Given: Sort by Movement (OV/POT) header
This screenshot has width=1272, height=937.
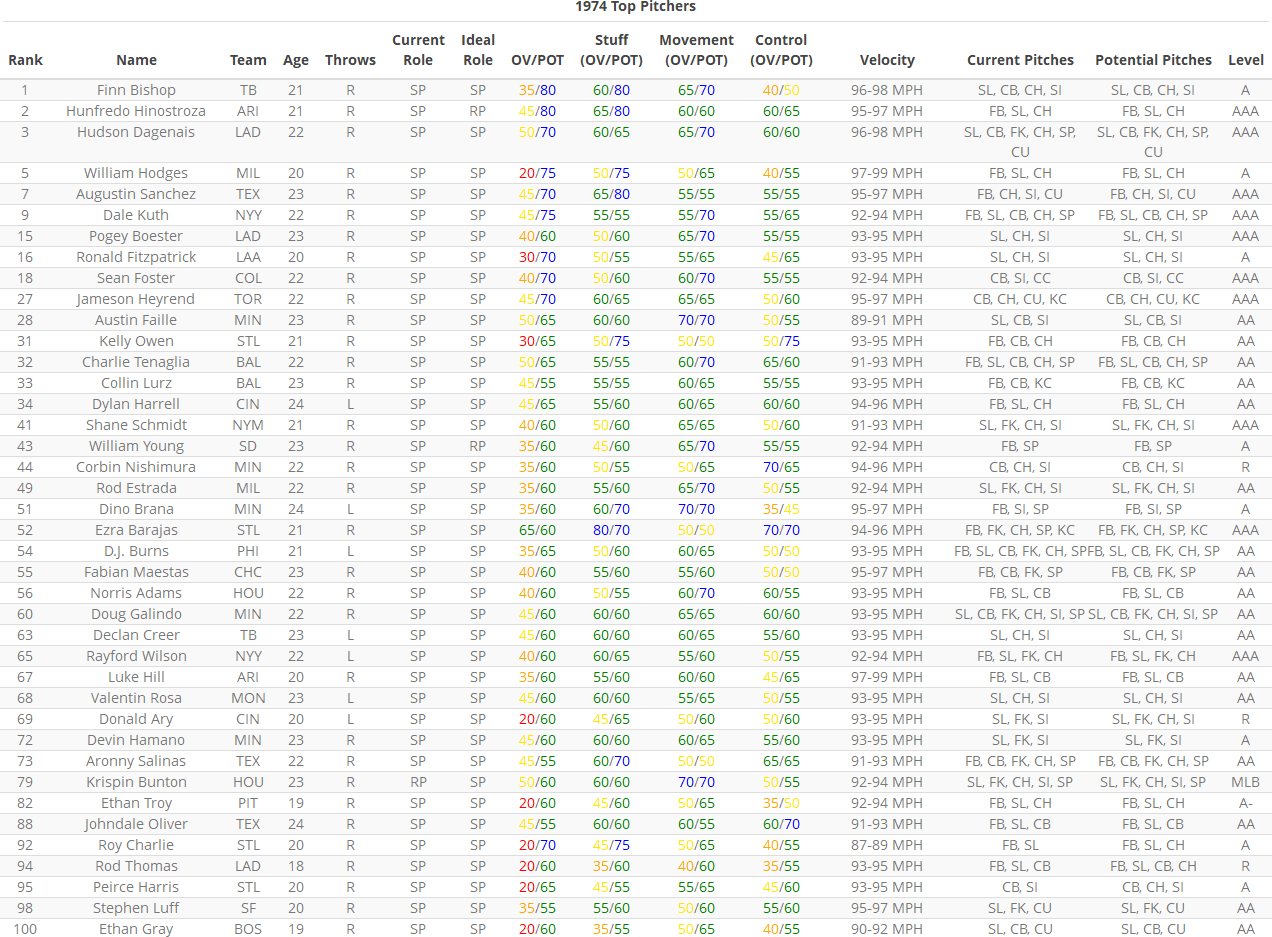Looking at the screenshot, I should (x=696, y=50).
